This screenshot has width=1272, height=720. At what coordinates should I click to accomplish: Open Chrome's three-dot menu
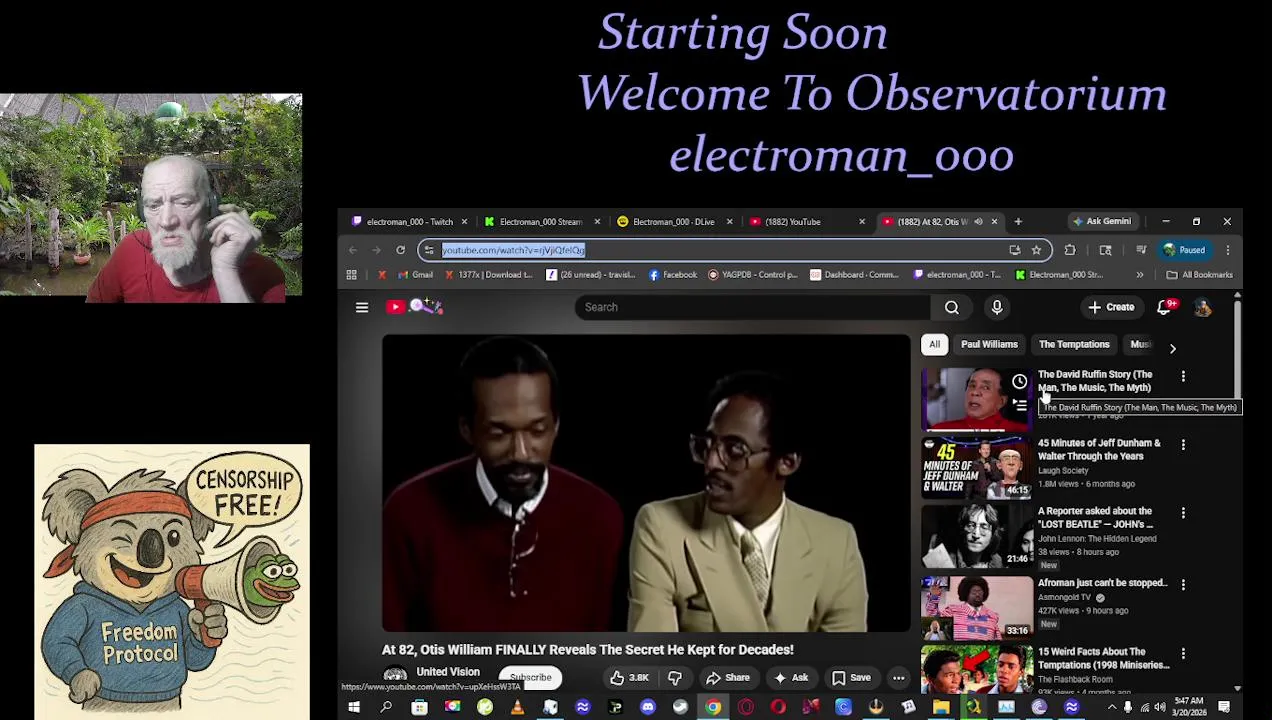pyautogui.click(x=1228, y=250)
